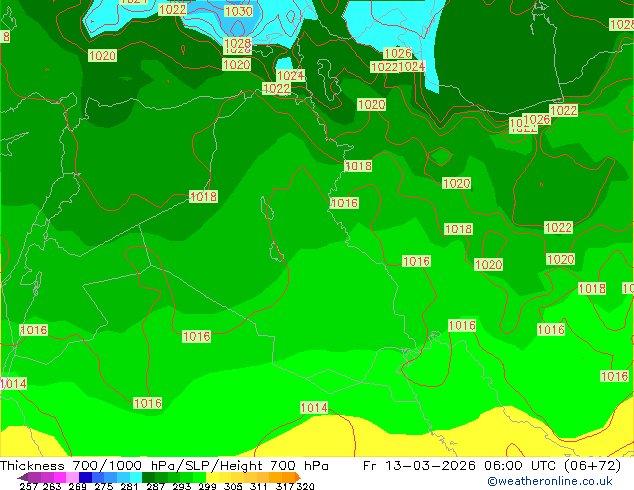This screenshot has width=634, height=490.
Task: Select the bright magenta legend swatch
Action: tap(60, 477)
